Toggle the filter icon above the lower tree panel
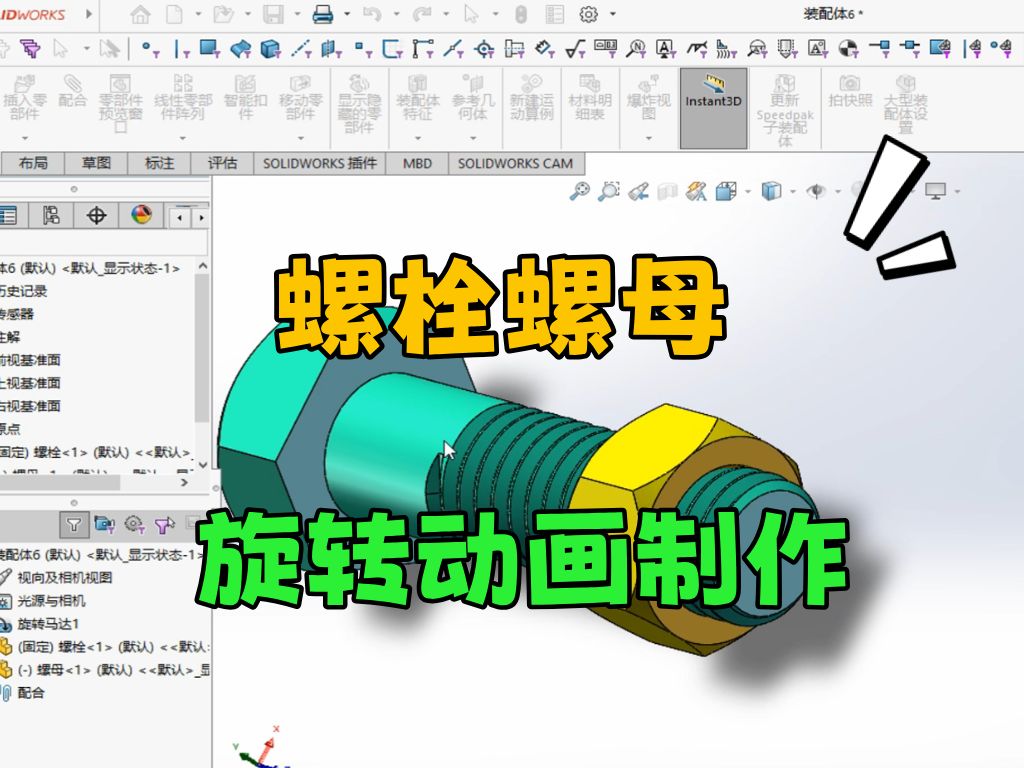Image resolution: width=1024 pixels, height=768 pixels. click(74, 522)
